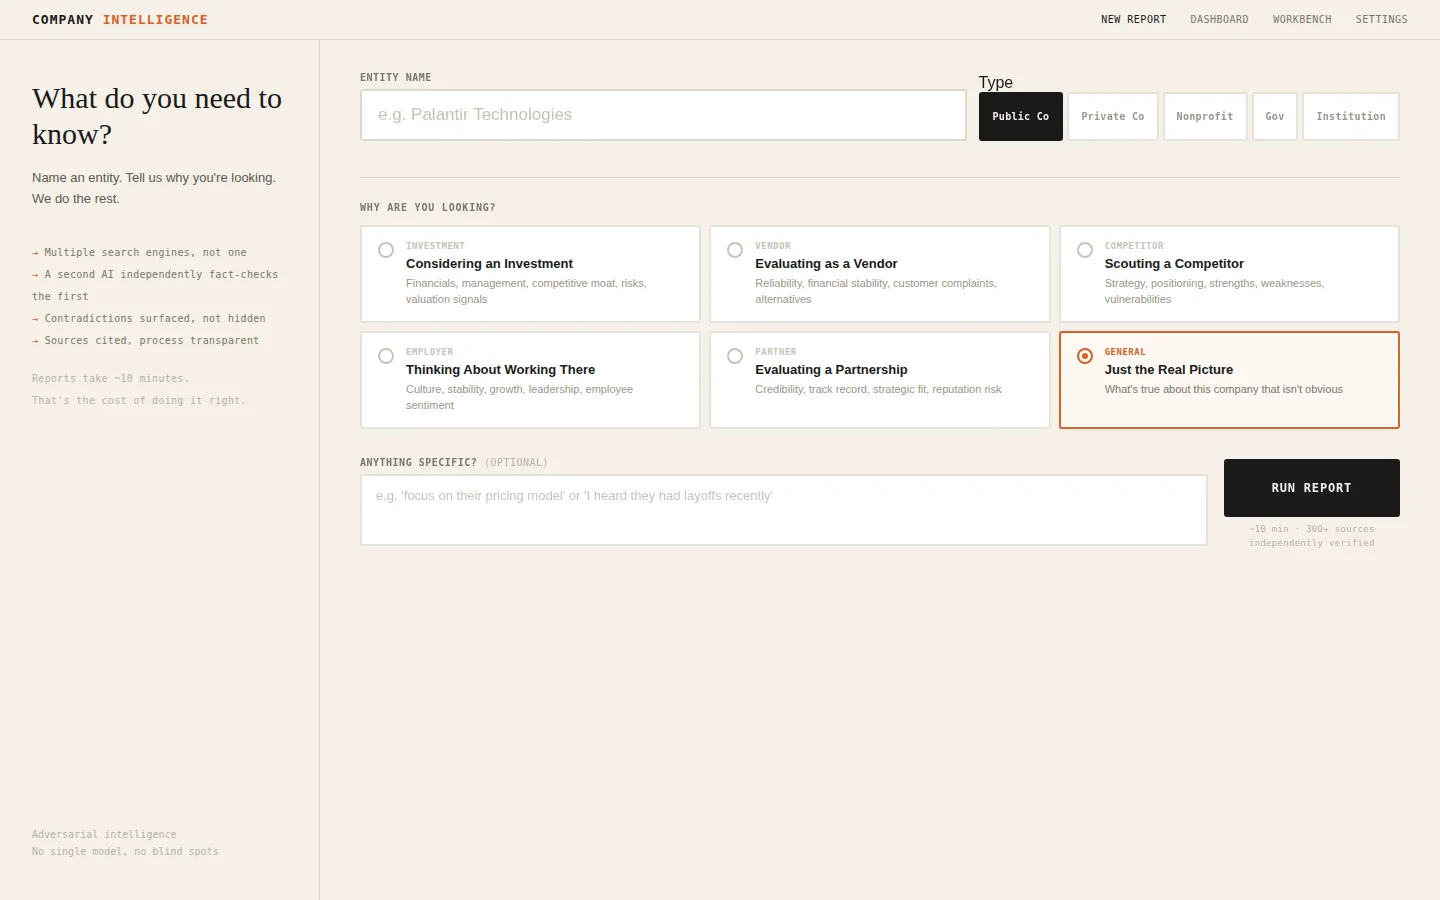Click the Company Intelligence logo
Screen dimensions: 1440x900
click(120, 20)
